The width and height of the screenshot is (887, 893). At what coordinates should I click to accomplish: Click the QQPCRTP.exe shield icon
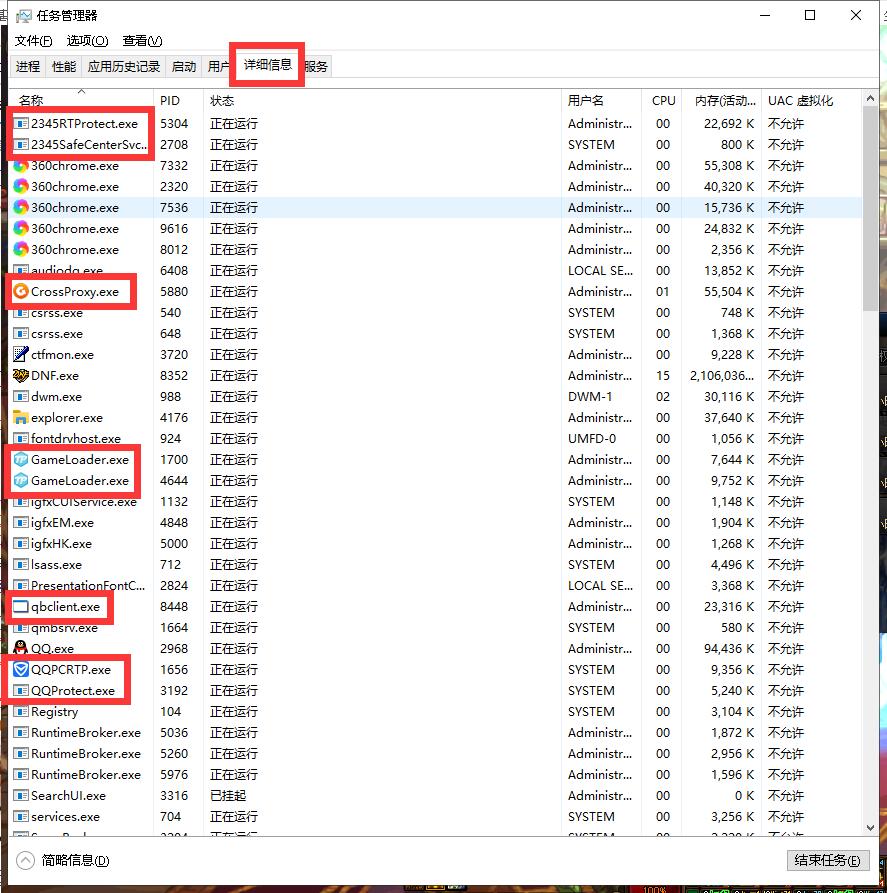click(21, 669)
